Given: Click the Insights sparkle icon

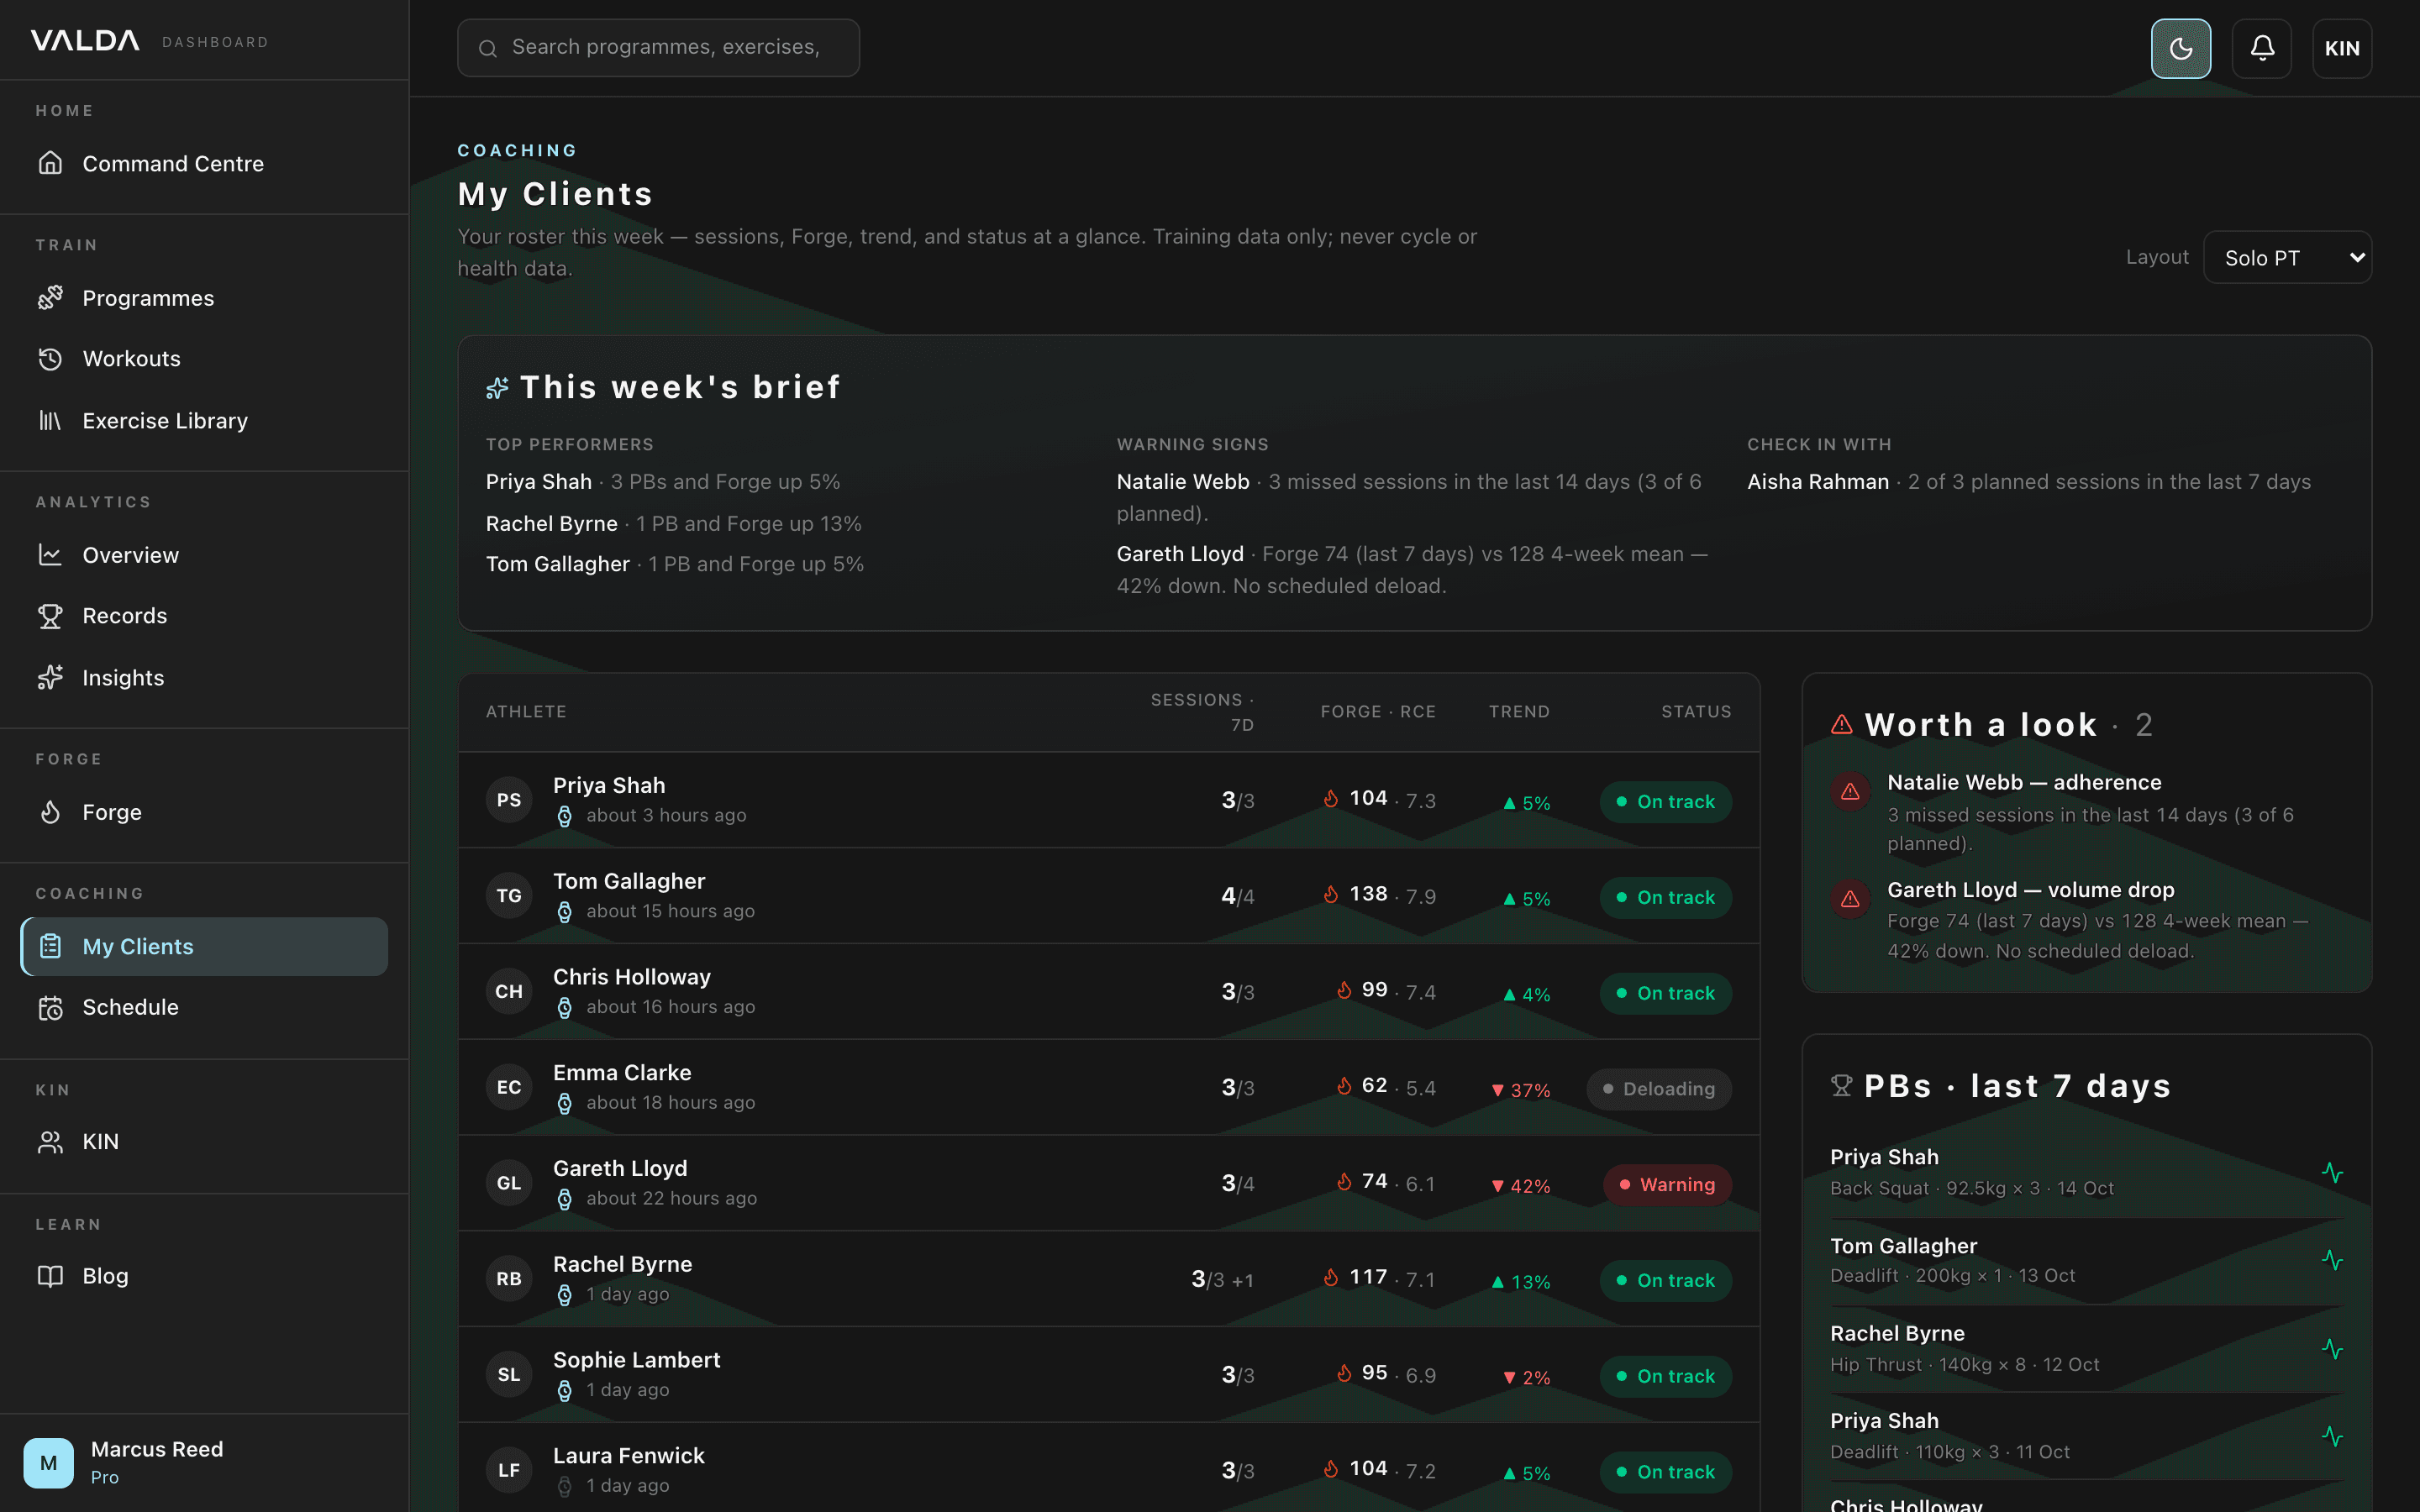Looking at the screenshot, I should tap(50, 678).
